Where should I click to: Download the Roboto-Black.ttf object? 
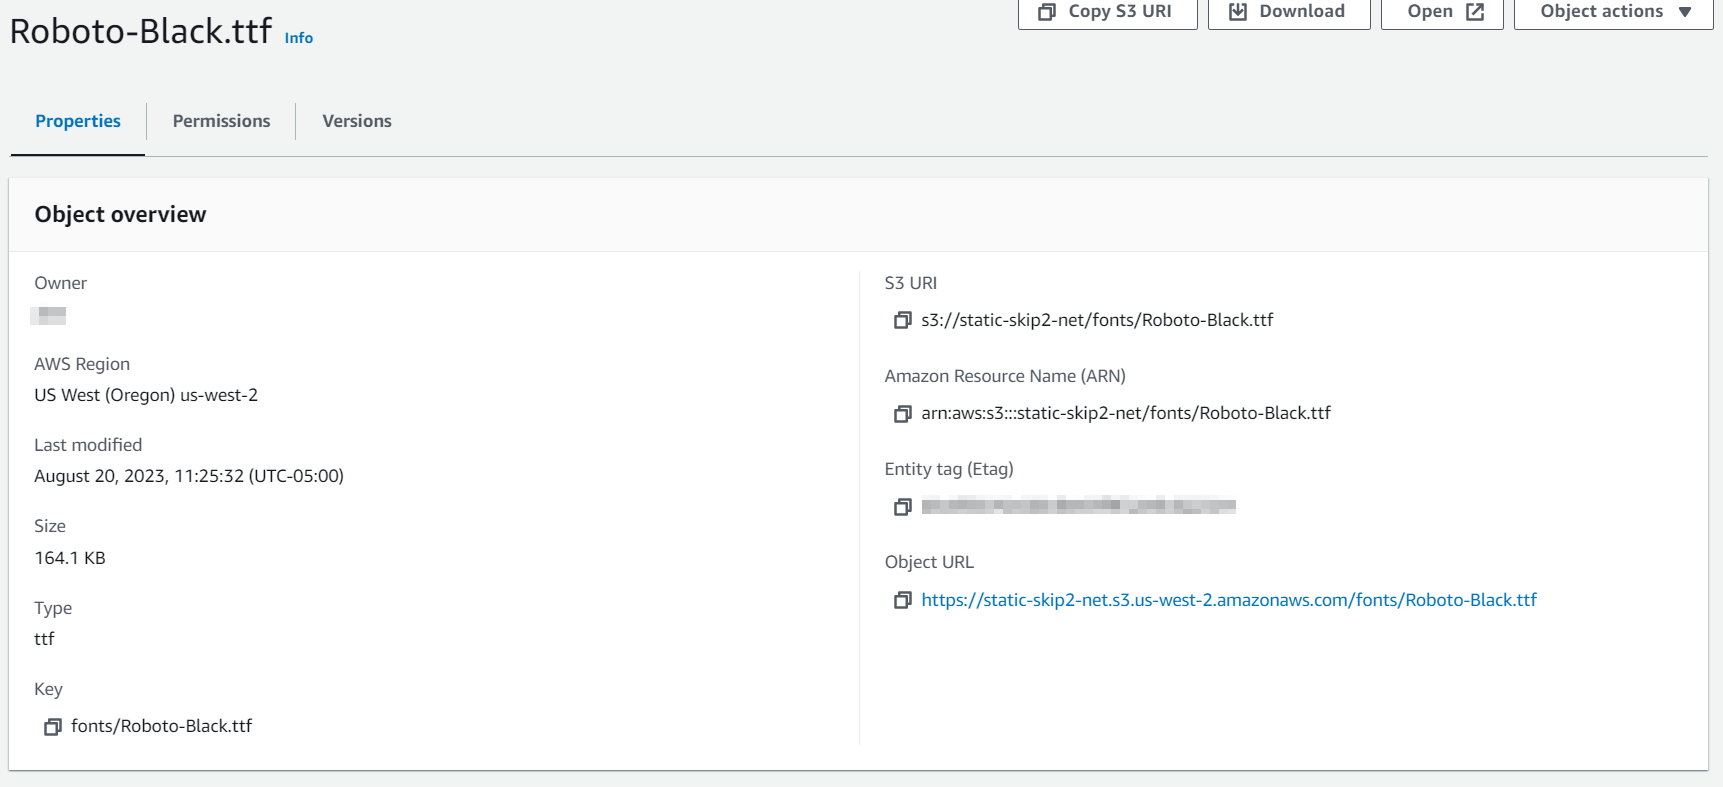(1288, 12)
